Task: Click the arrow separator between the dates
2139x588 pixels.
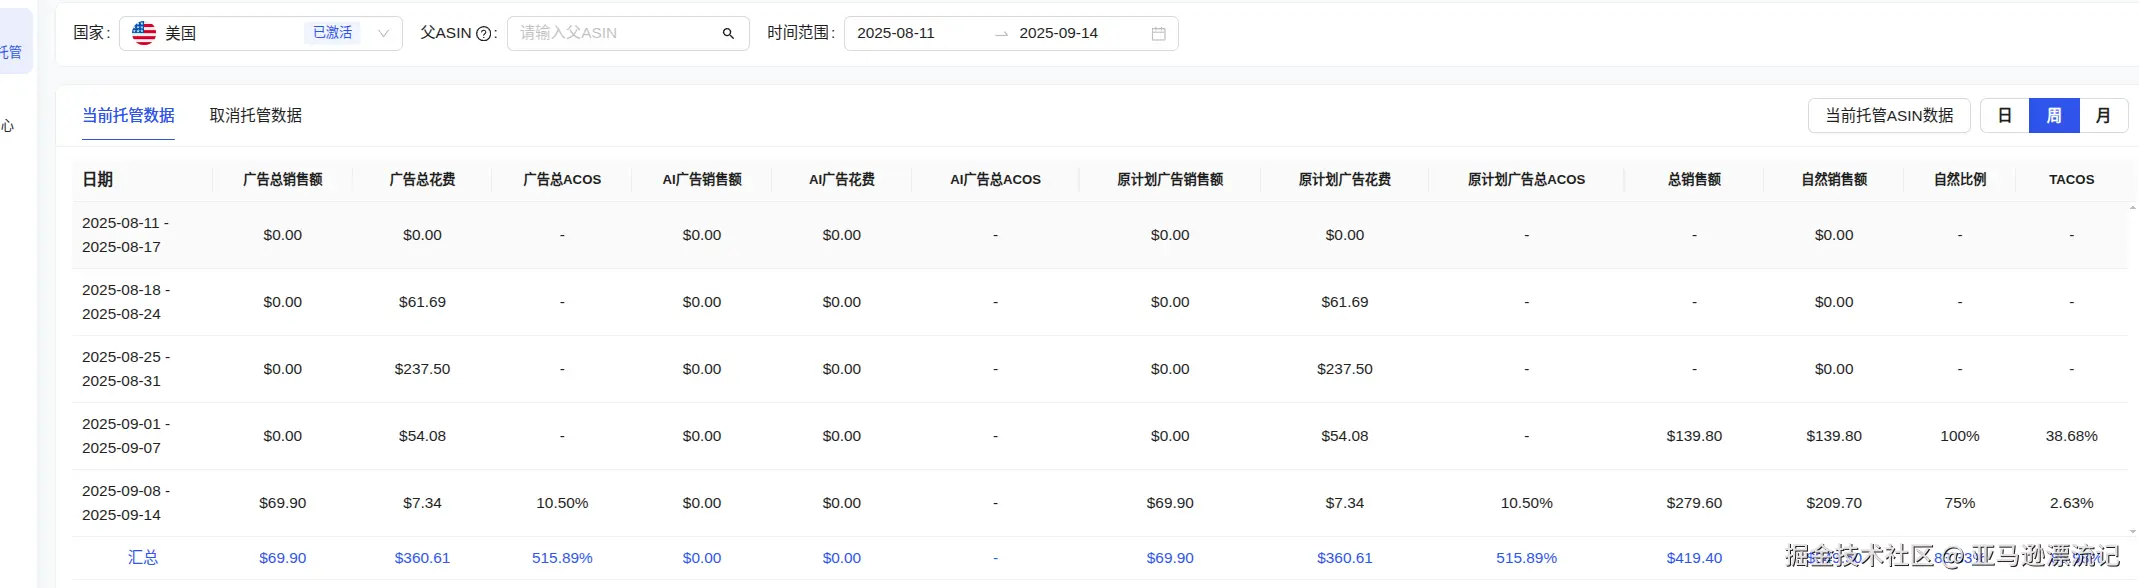Action: tap(1001, 34)
